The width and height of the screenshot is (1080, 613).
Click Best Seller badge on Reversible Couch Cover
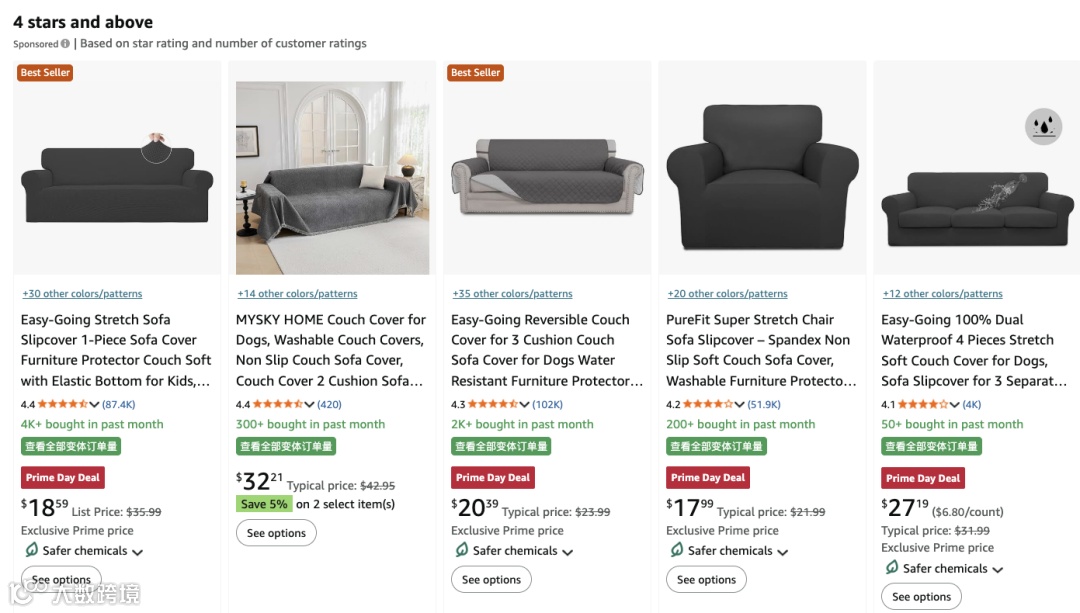(475, 73)
